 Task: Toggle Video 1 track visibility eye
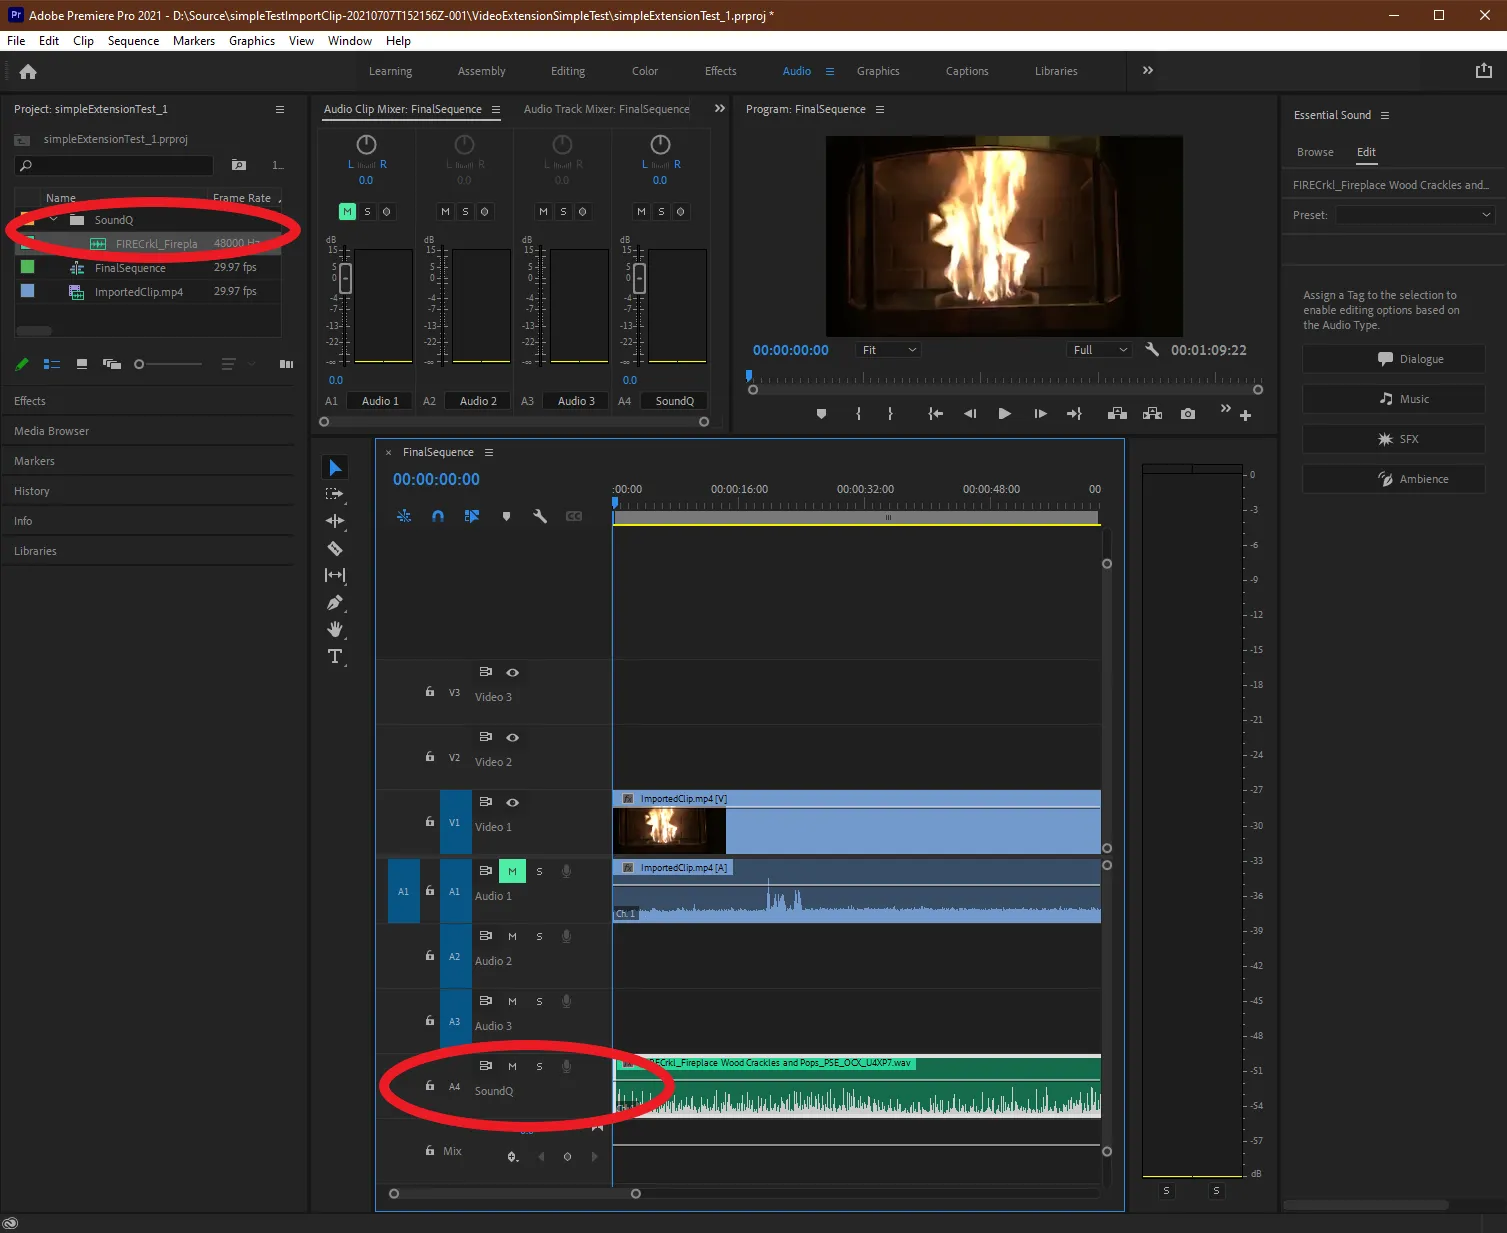(512, 802)
